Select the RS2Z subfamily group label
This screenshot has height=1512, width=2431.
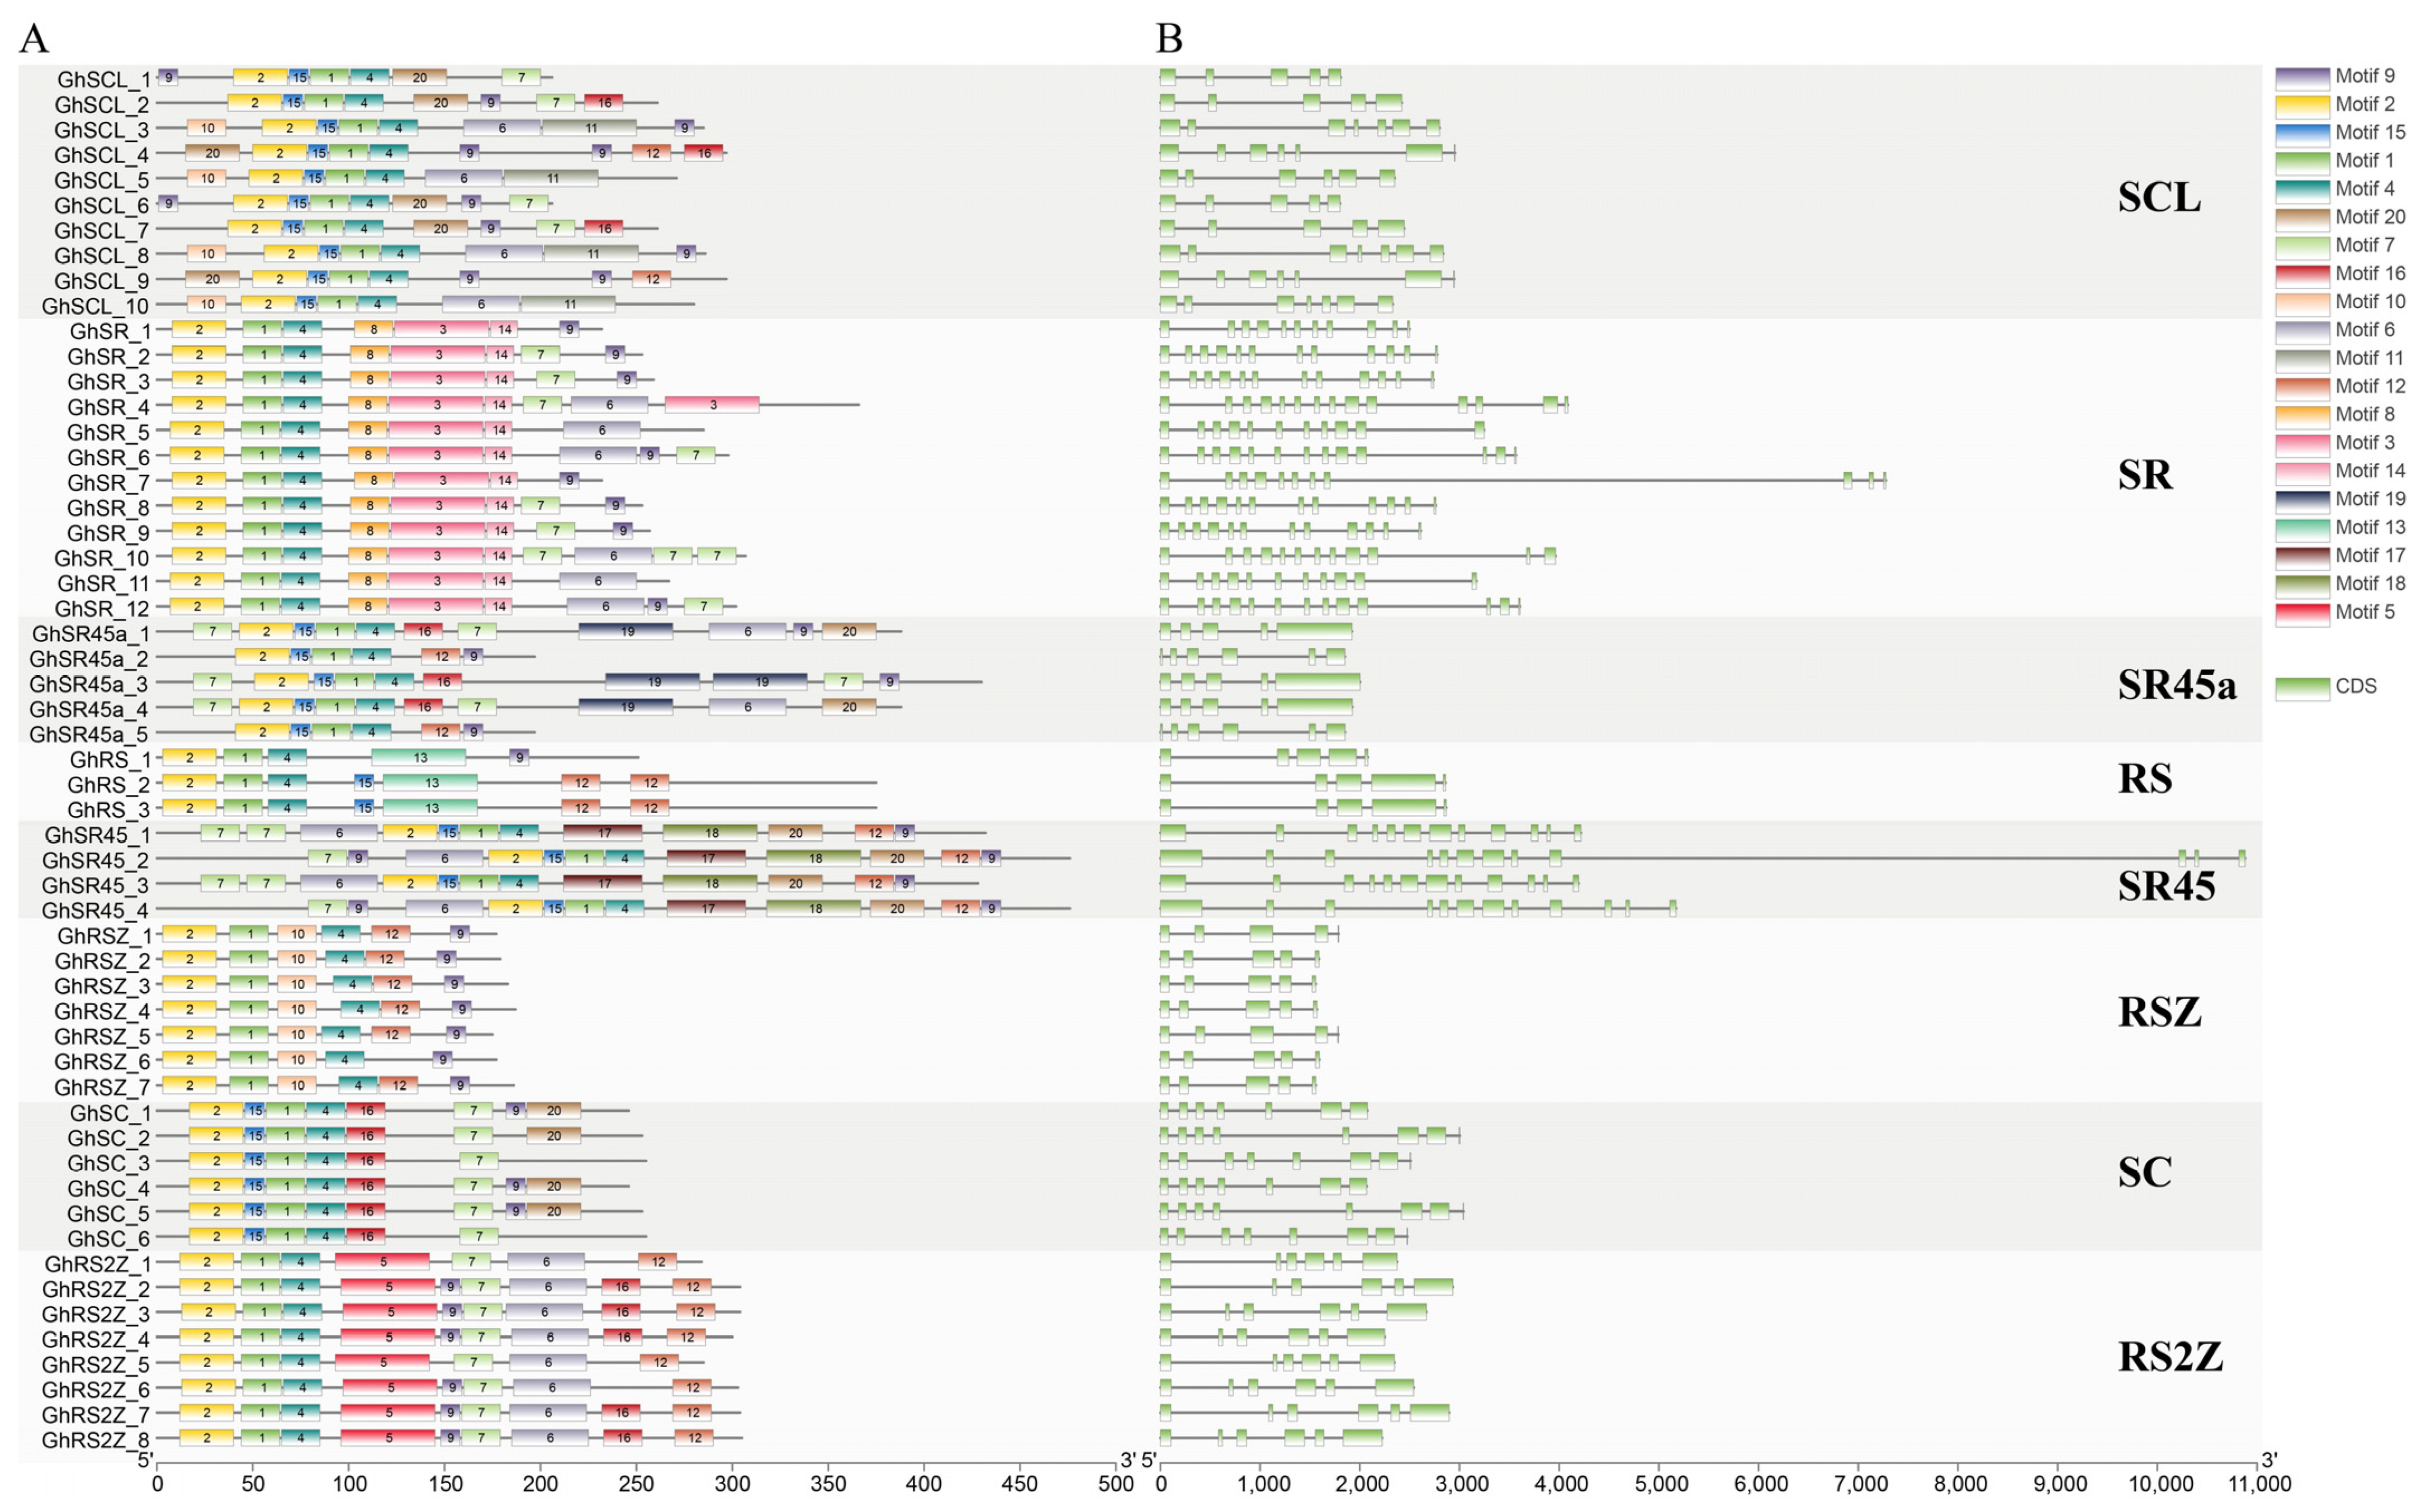(x=2170, y=1357)
